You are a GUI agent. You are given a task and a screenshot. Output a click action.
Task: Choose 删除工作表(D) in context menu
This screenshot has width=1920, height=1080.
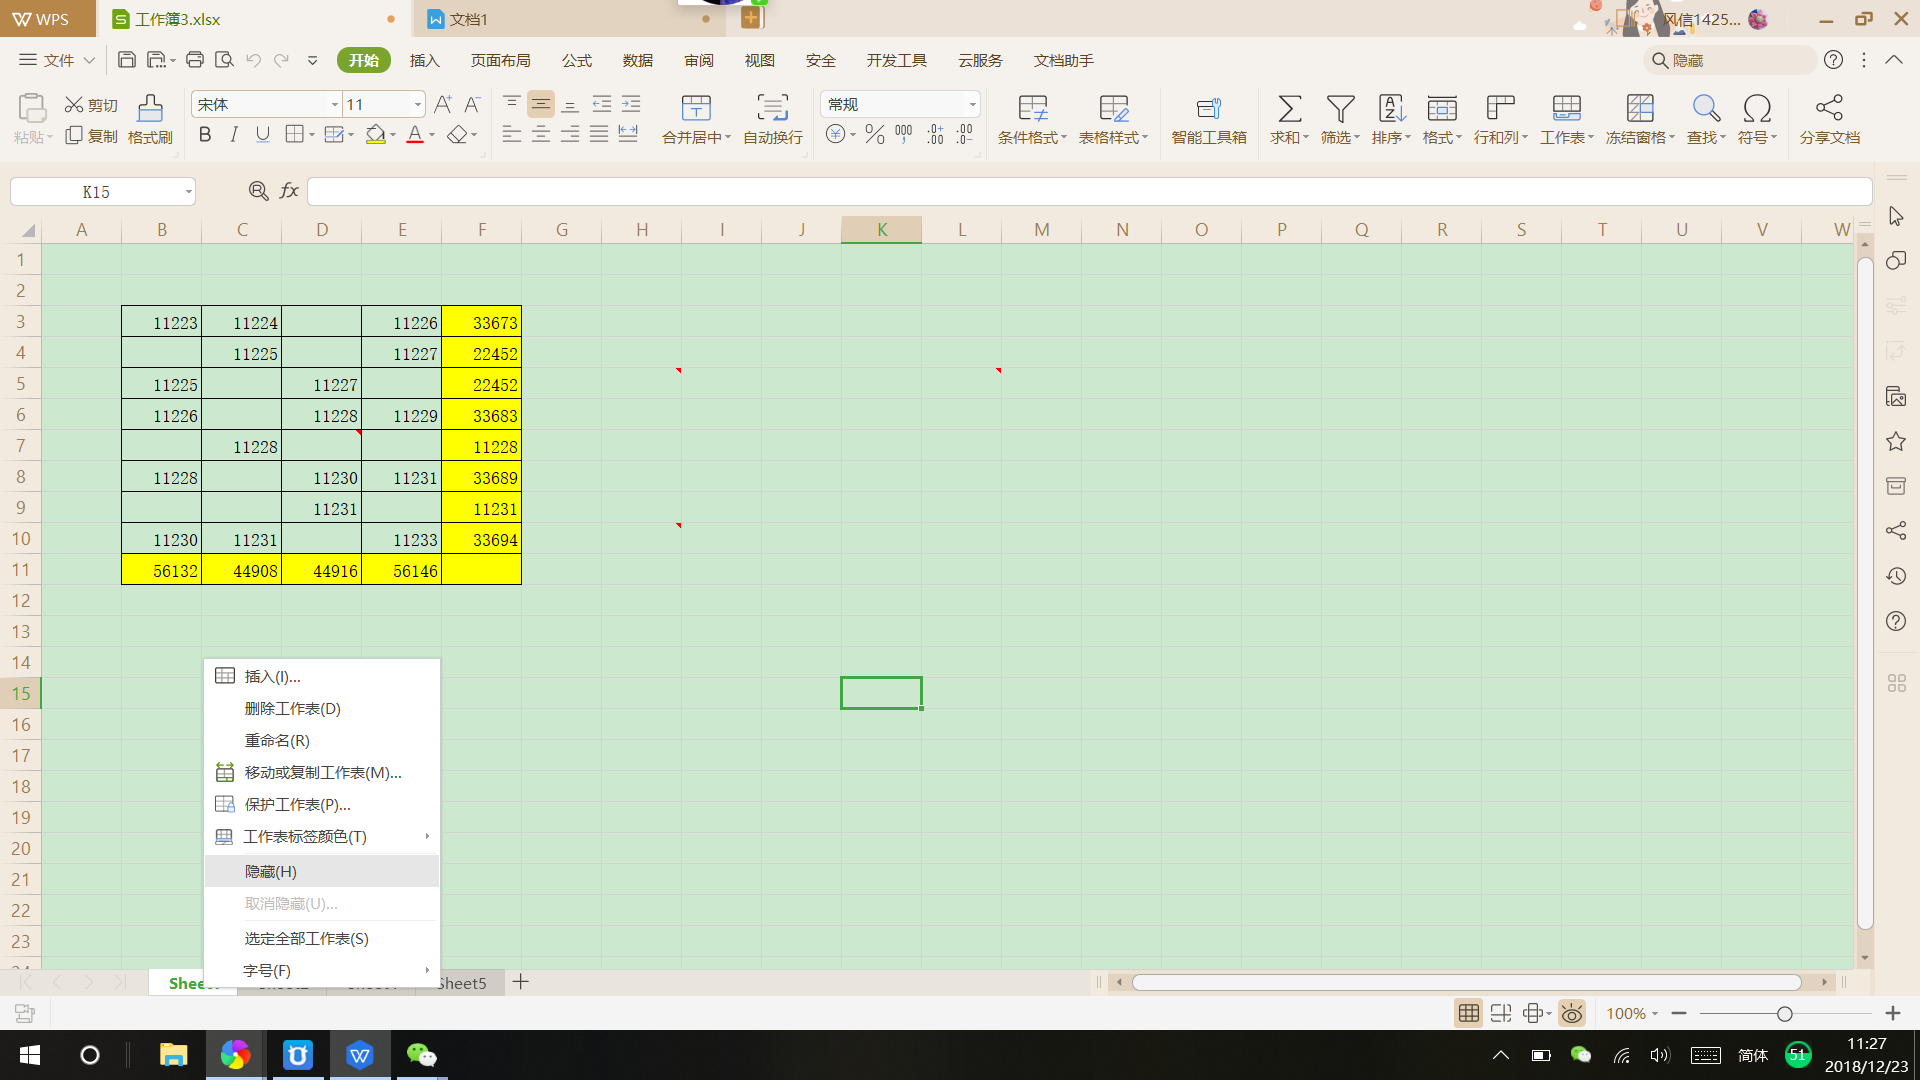322,709
